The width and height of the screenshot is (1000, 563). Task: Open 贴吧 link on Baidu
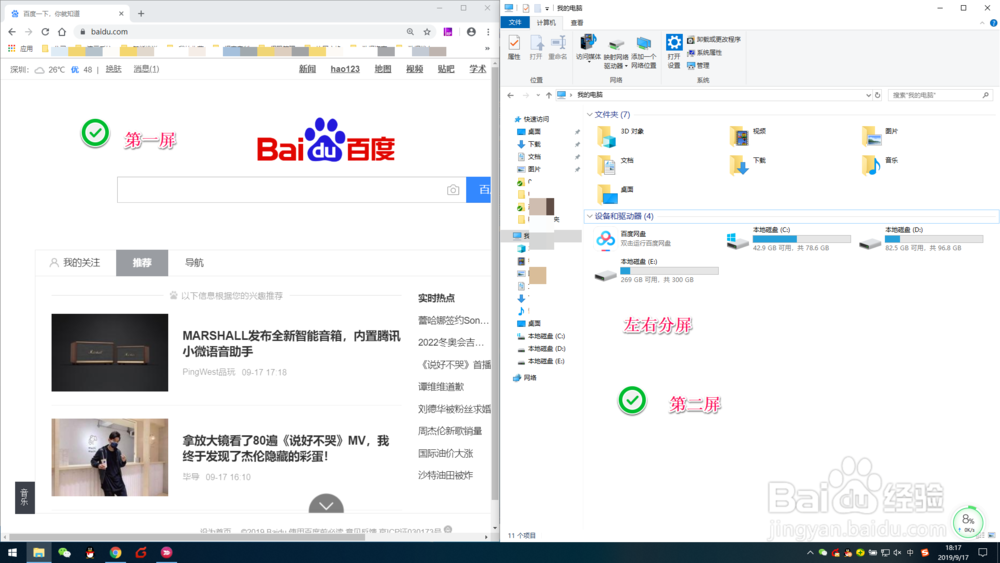pos(446,69)
